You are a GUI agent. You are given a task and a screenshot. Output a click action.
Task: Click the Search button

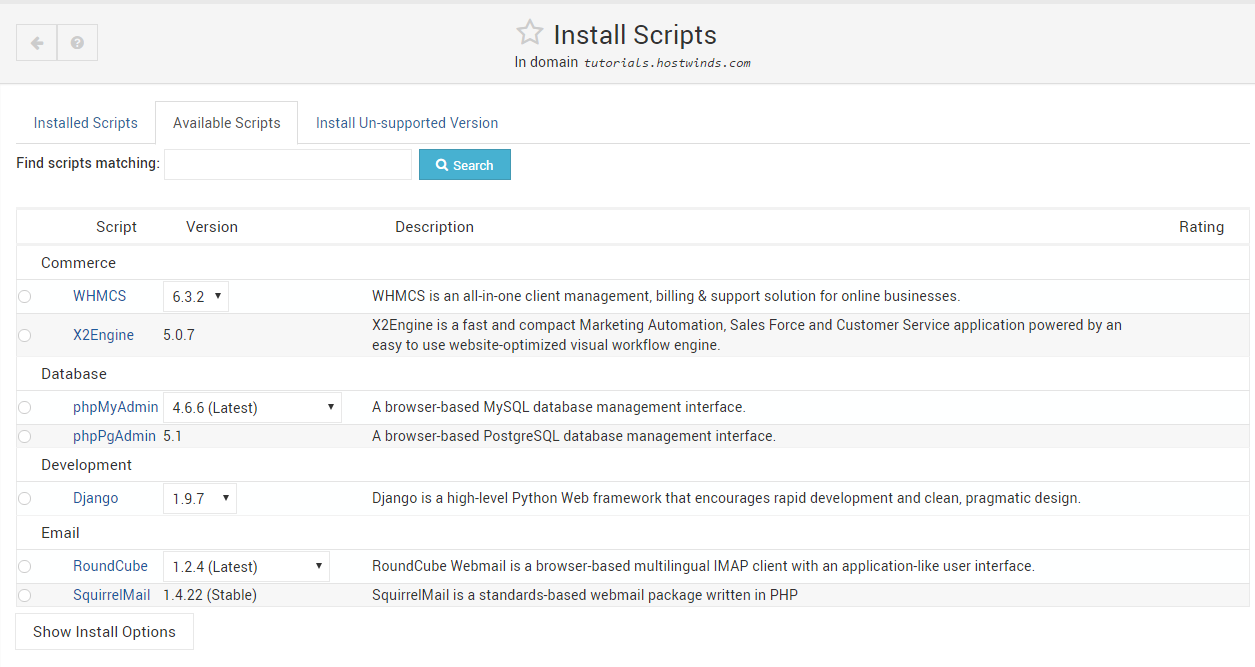click(465, 165)
